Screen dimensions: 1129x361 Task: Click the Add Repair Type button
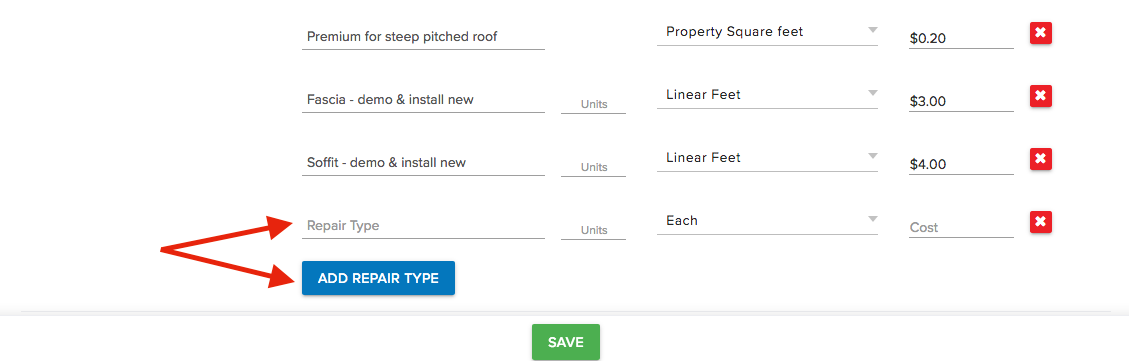[378, 278]
